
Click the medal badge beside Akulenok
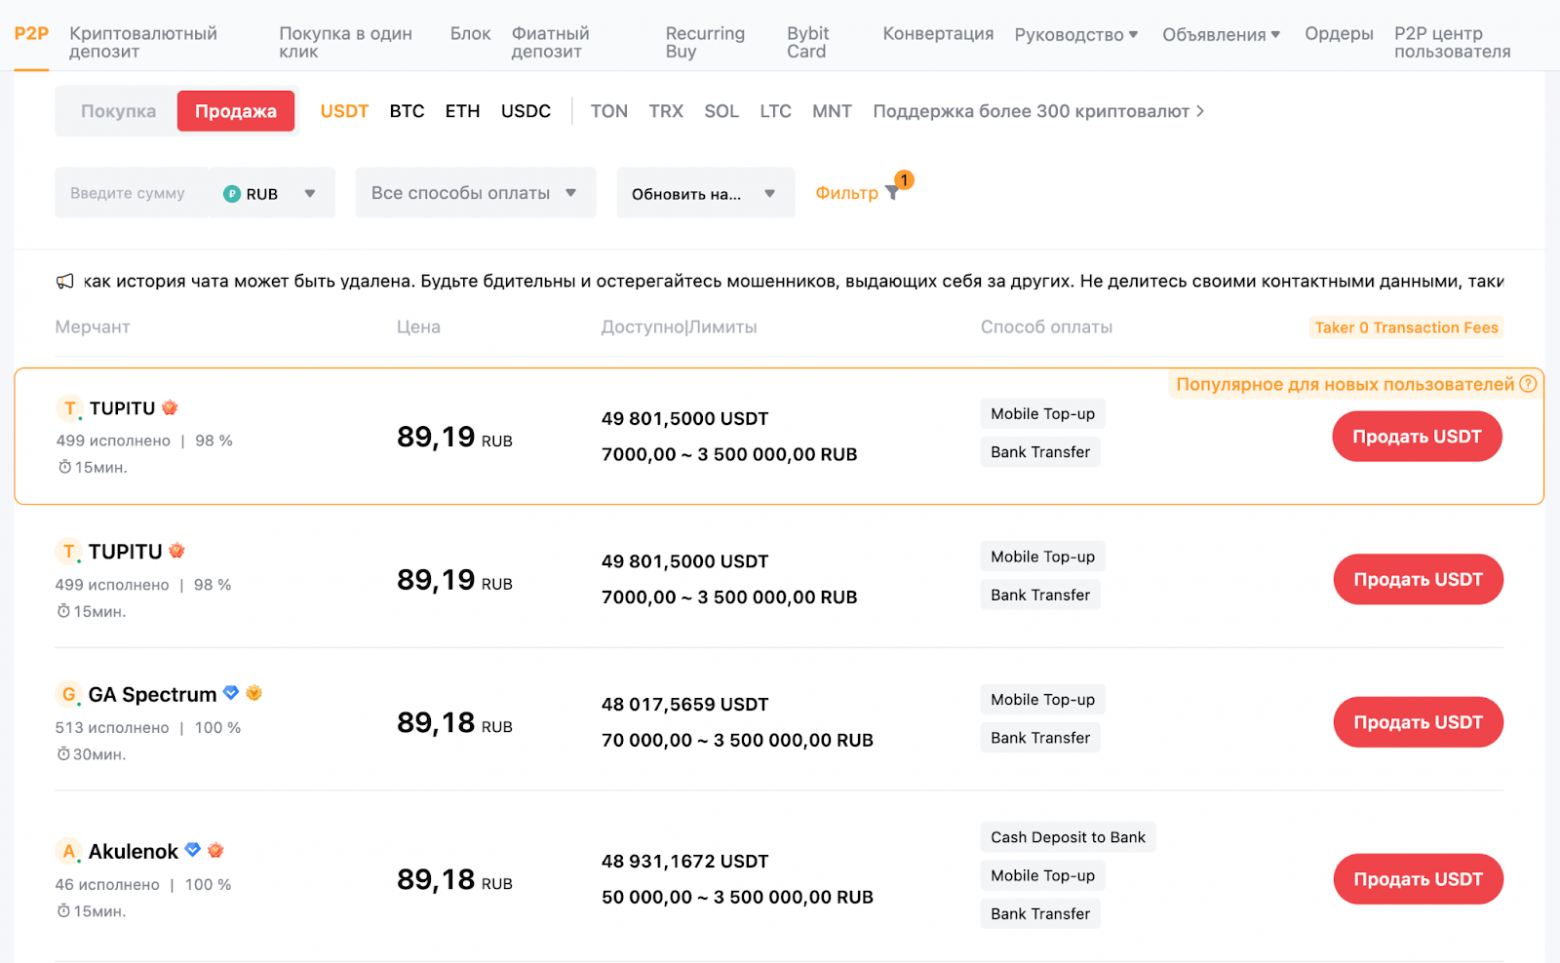click(216, 850)
